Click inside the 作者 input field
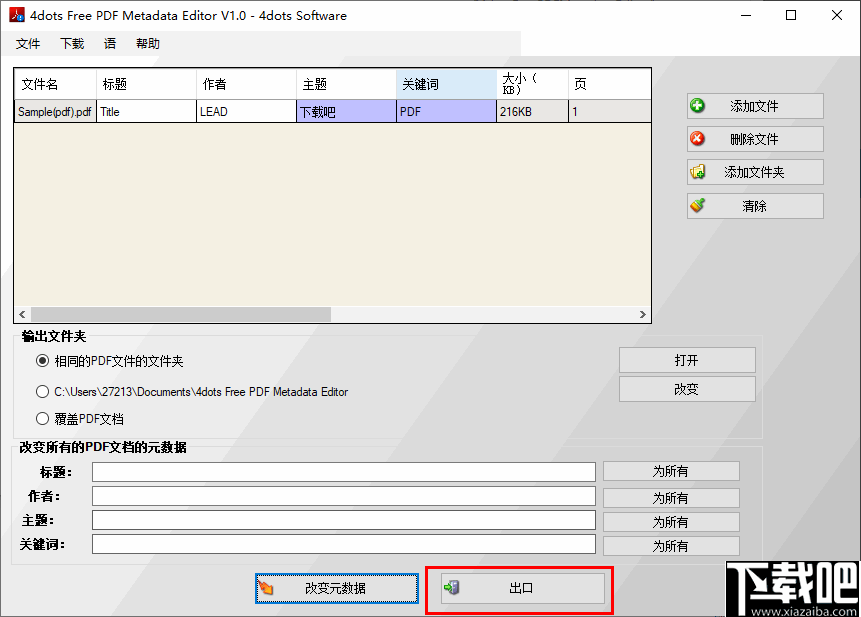Viewport: 861px width, 617px height. click(x=343, y=497)
